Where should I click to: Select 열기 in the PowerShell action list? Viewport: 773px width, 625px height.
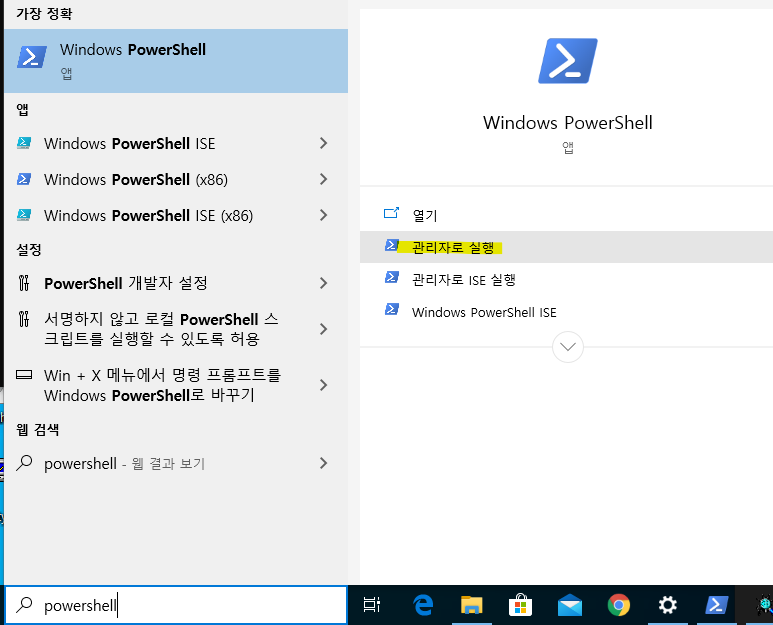[566, 215]
